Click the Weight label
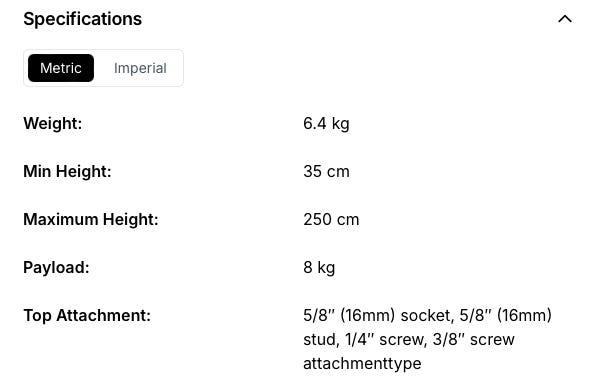 pyautogui.click(x=52, y=124)
